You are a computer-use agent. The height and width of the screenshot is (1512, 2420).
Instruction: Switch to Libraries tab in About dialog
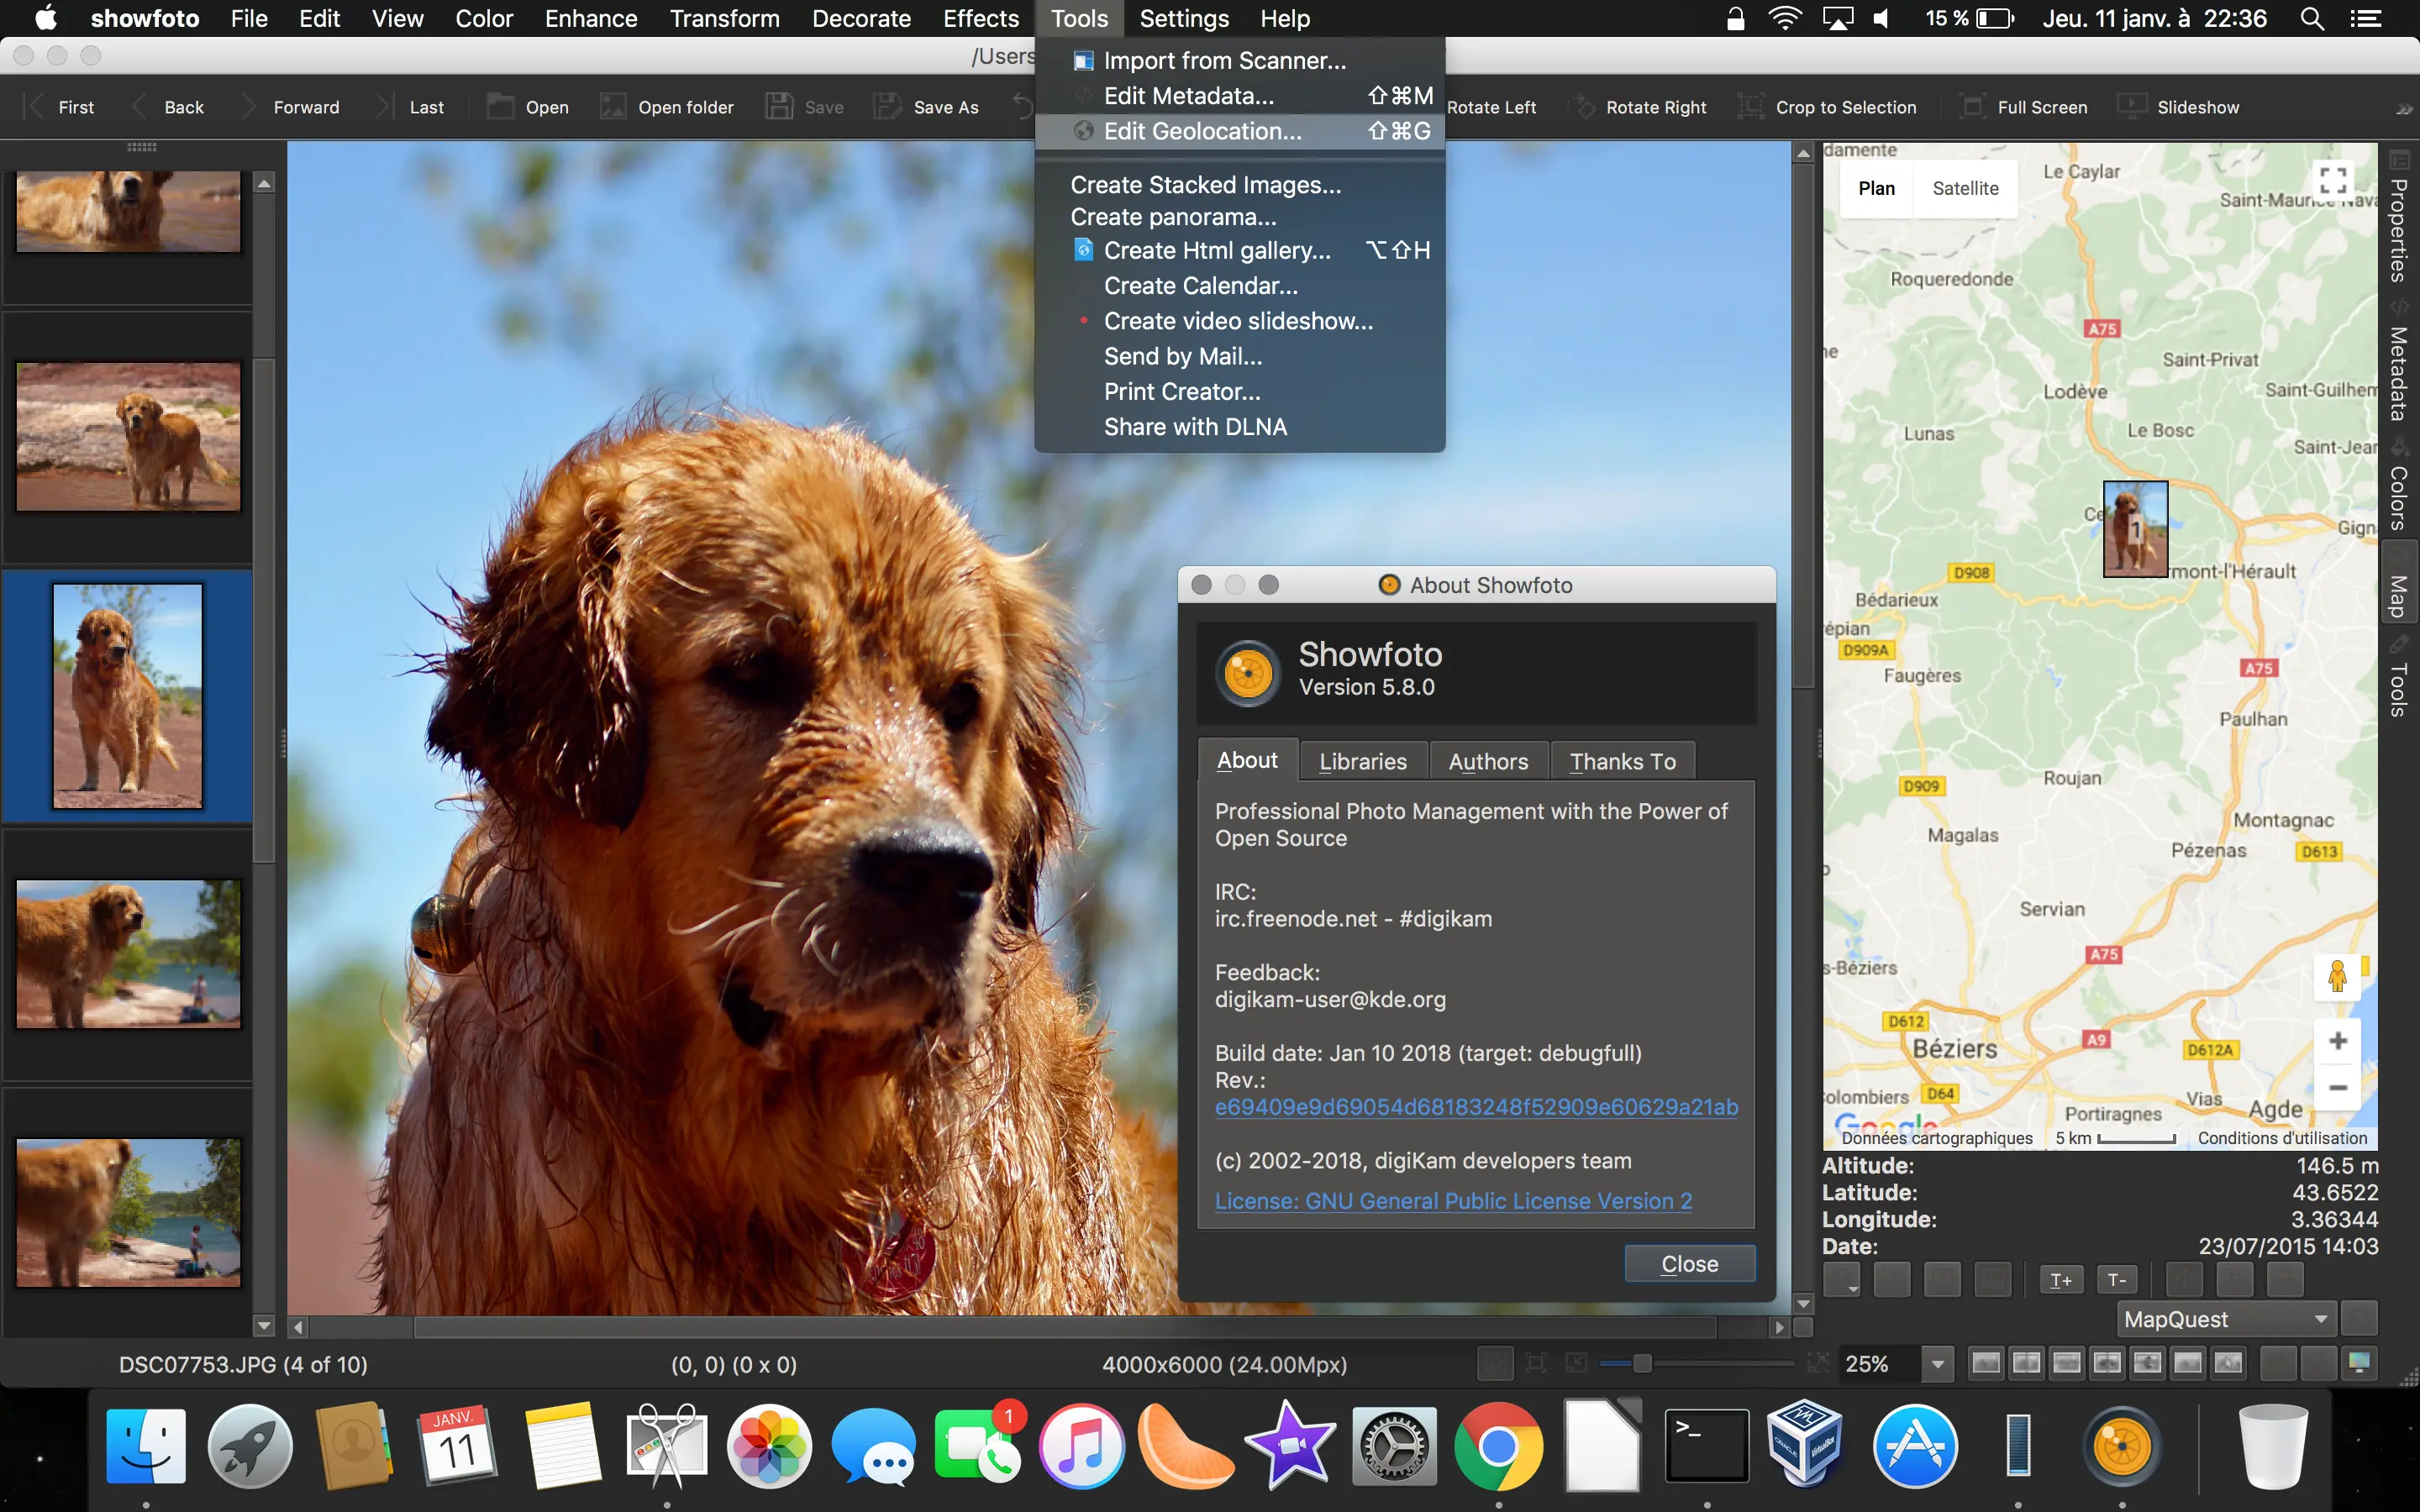click(x=1363, y=761)
